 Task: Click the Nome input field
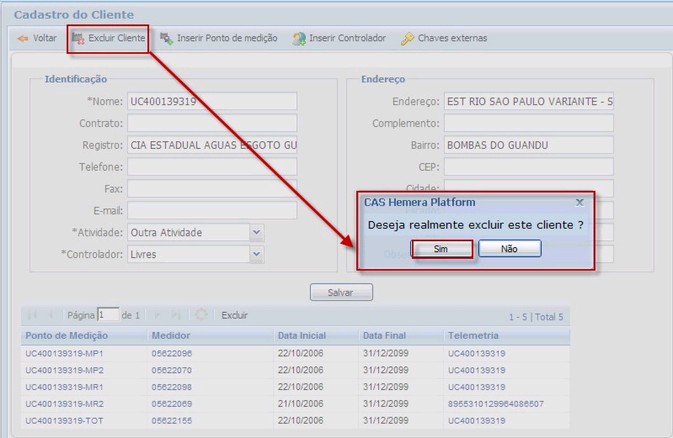pyautogui.click(x=211, y=101)
